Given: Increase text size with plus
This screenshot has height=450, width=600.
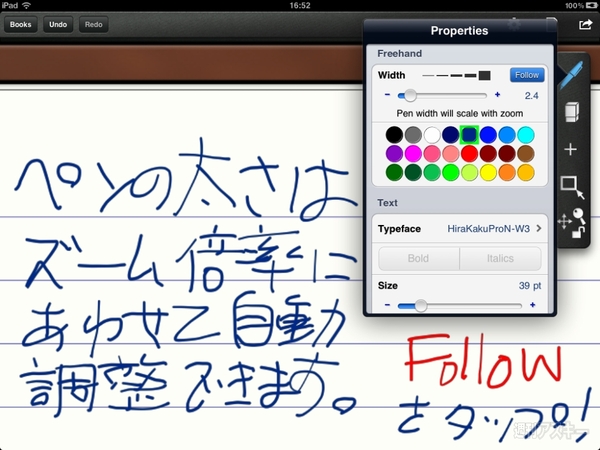Looking at the screenshot, I should 532,305.
